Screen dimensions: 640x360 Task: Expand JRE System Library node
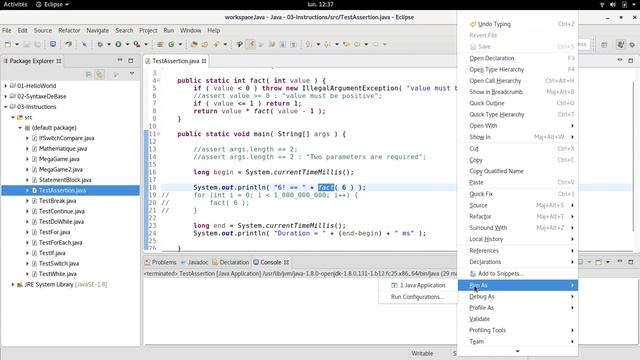13,284
